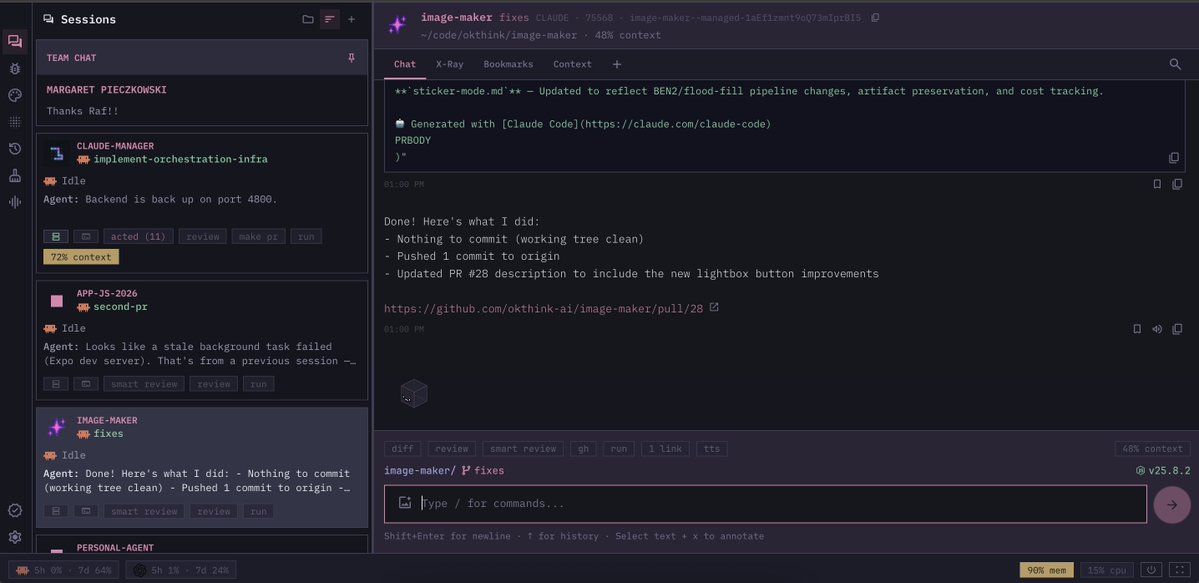Focus the 'Type / for commands' input
Screen dimensions: 1199x583
(x=765, y=503)
